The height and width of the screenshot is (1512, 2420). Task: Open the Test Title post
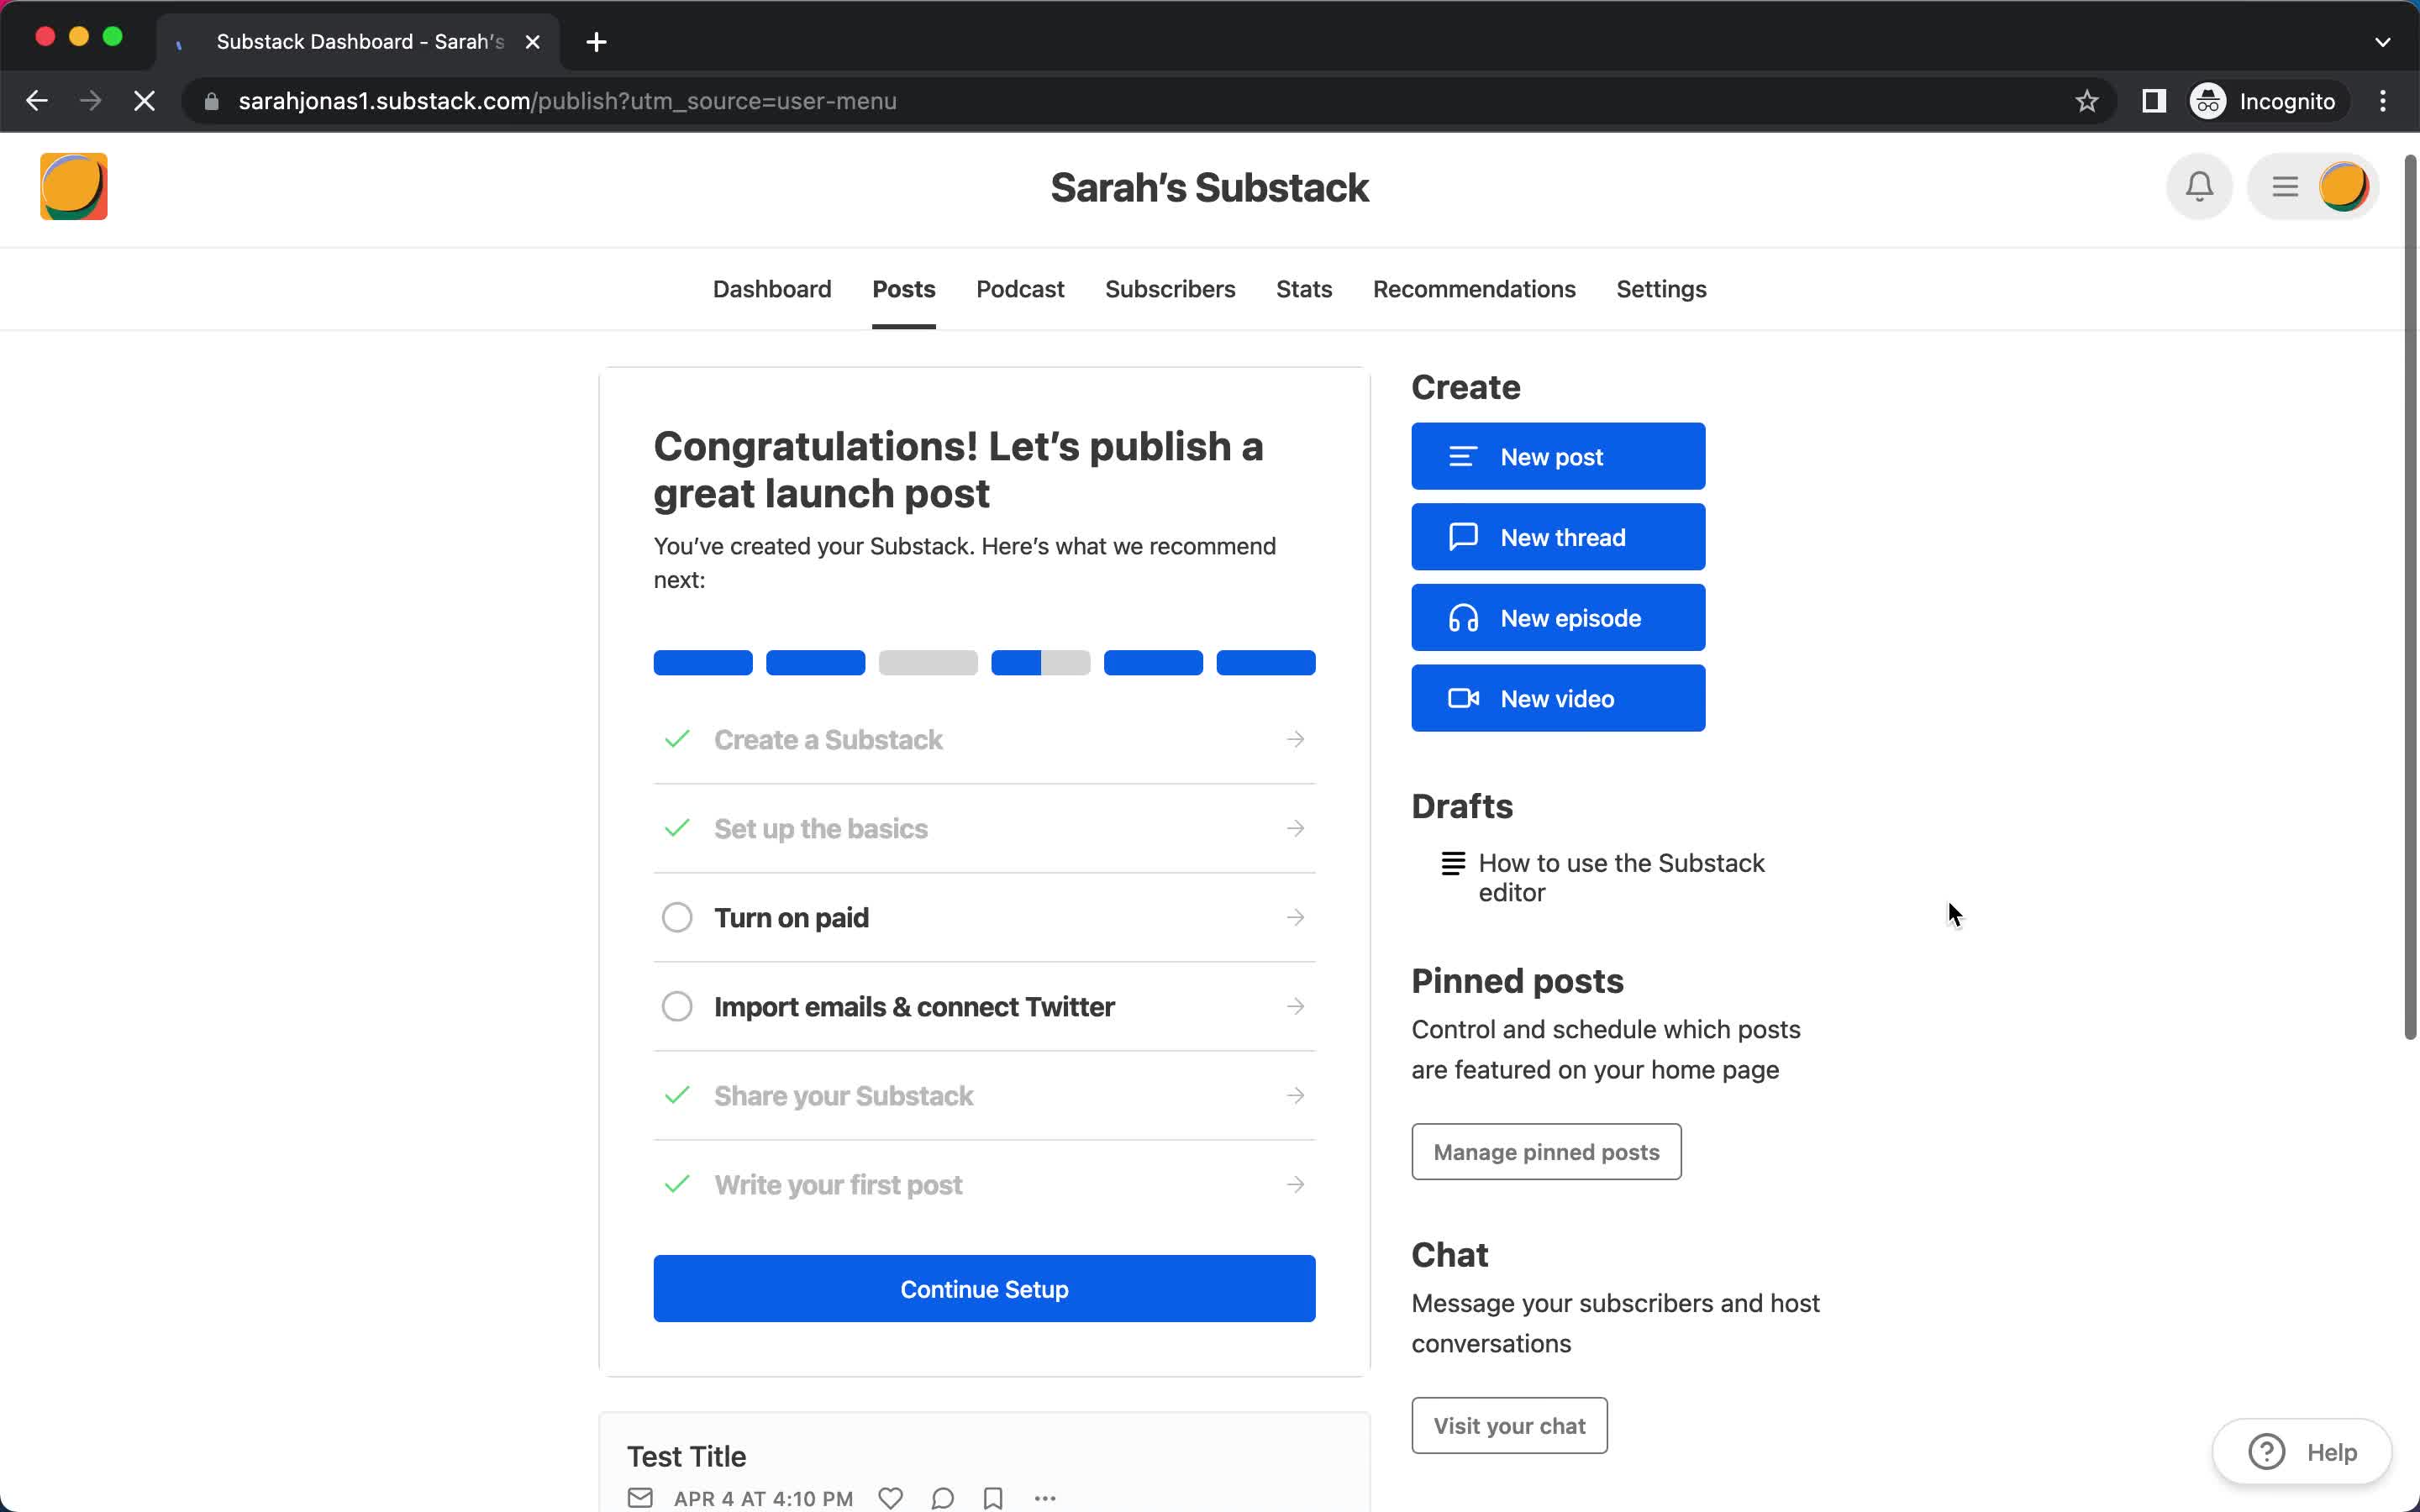686,1456
